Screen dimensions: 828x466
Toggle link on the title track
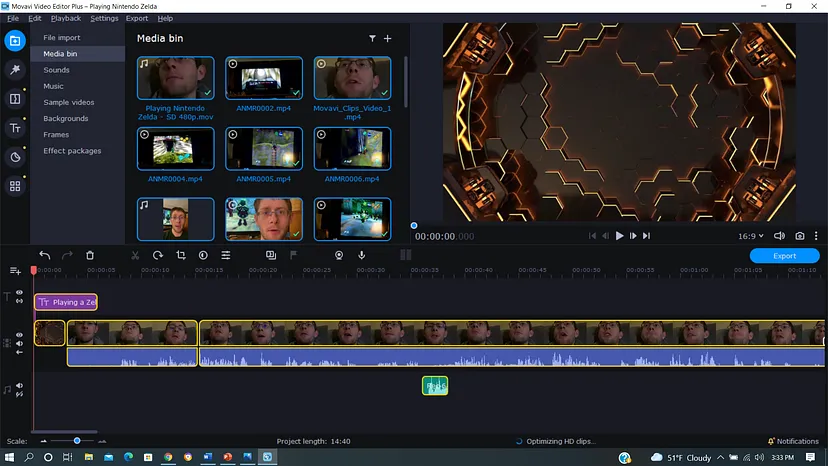[x=20, y=301]
